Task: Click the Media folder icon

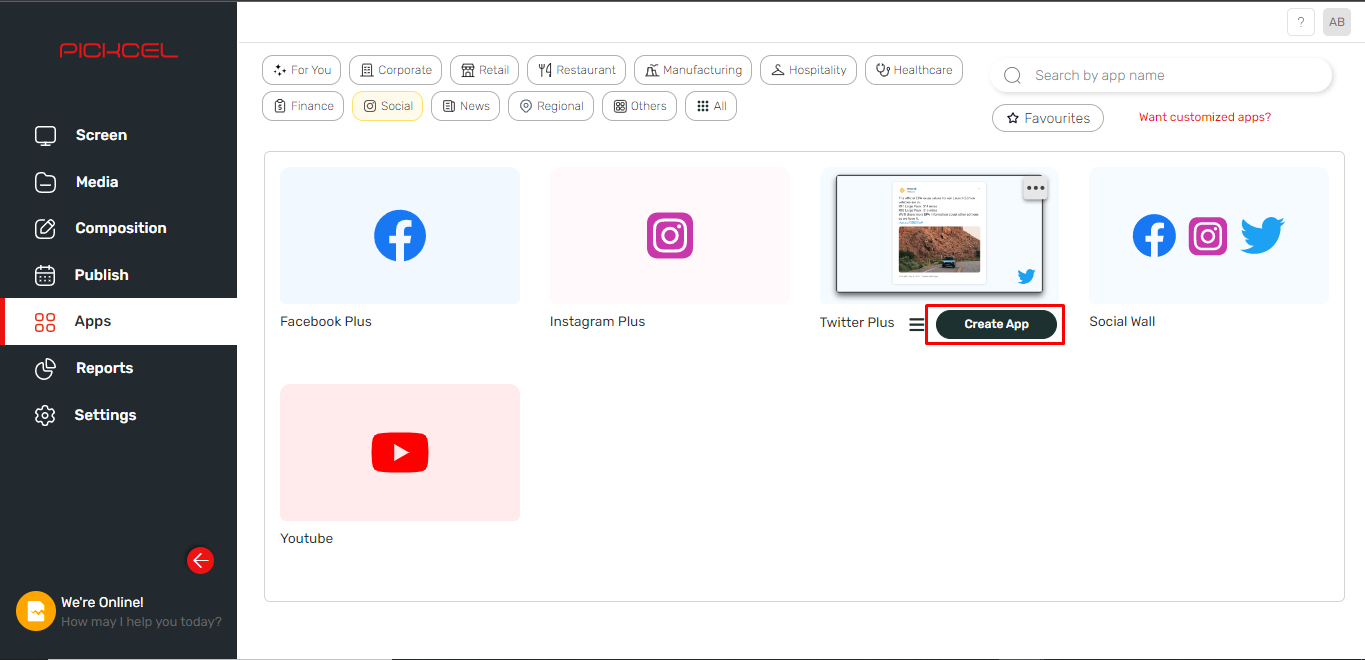Action: click(45, 182)
